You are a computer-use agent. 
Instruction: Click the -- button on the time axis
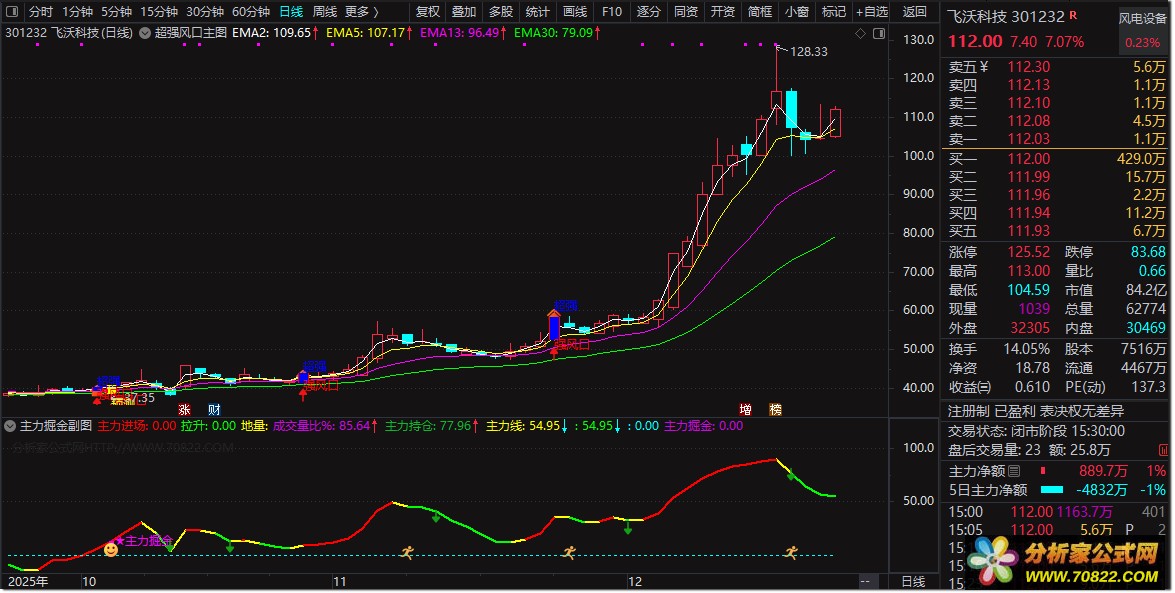865,582
